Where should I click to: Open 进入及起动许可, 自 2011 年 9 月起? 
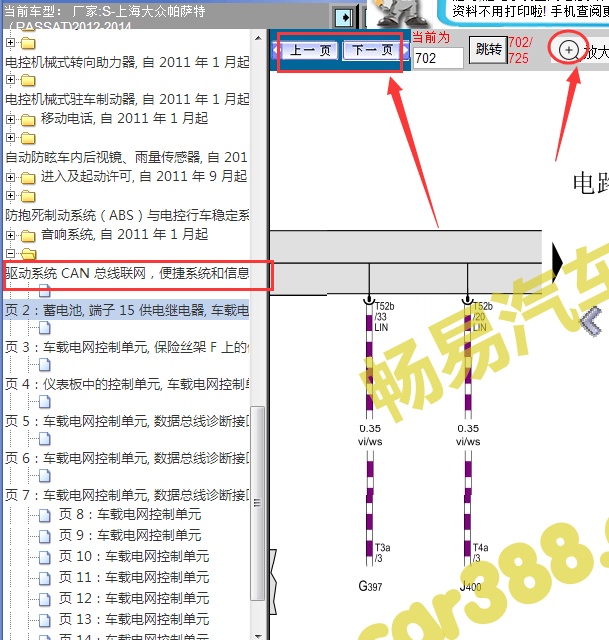tap(144, 176)
